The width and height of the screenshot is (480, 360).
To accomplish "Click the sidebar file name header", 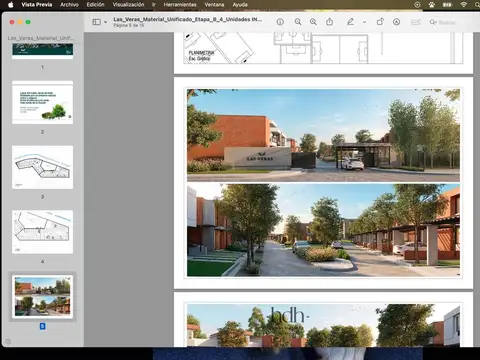I will pos(41,38).
